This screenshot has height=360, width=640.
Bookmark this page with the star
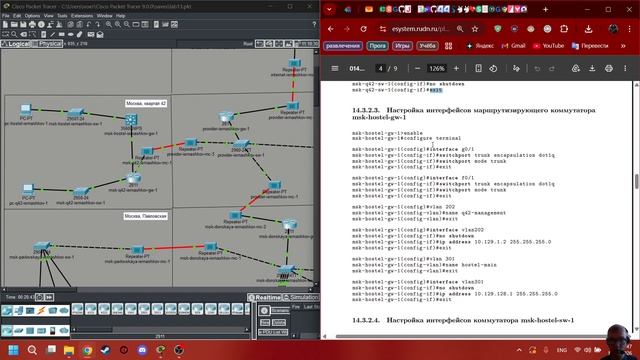(475, 29)
